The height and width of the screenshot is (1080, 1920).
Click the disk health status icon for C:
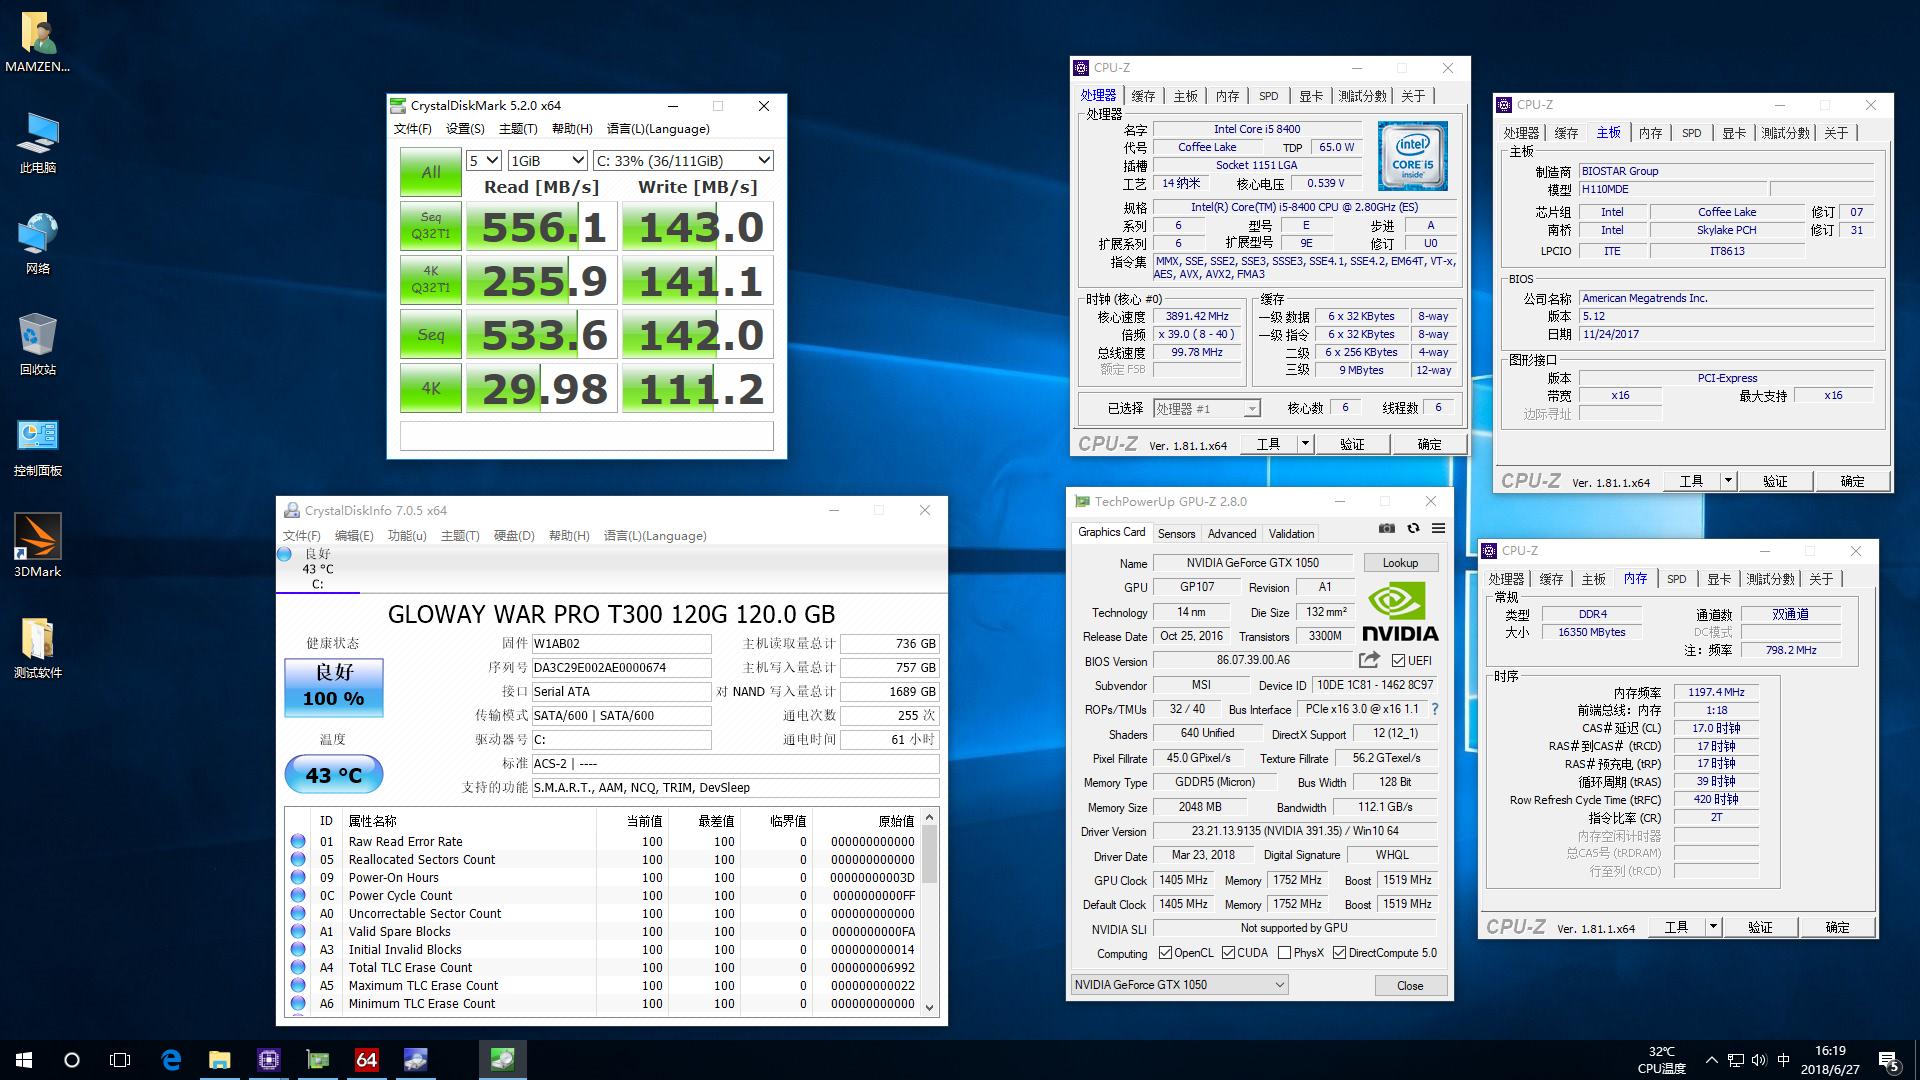tap(285, 554)
